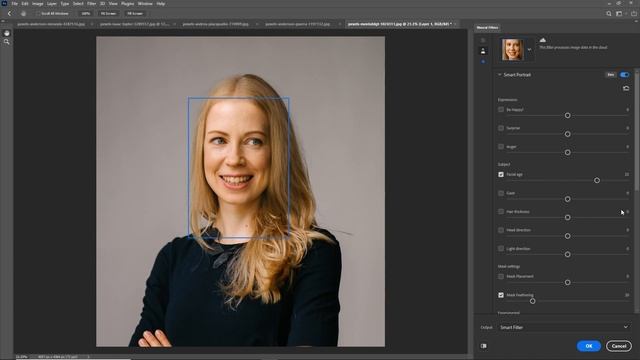
Task: Open the Select menu
Action: pyautogui.click(x=78, y=4)
